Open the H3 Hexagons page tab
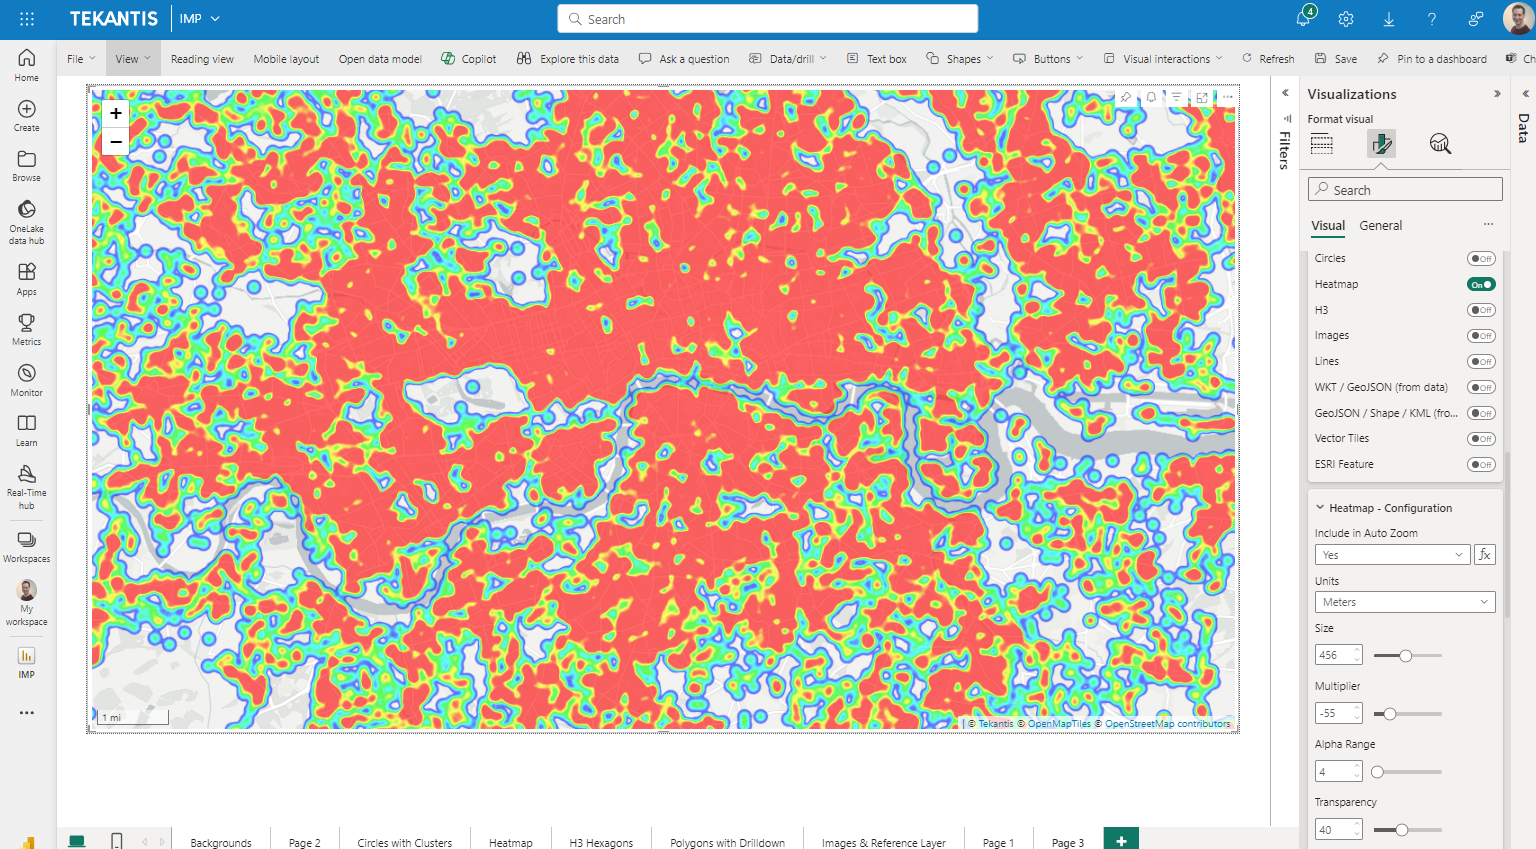The image size is (1536, 849). pos(601,841)
